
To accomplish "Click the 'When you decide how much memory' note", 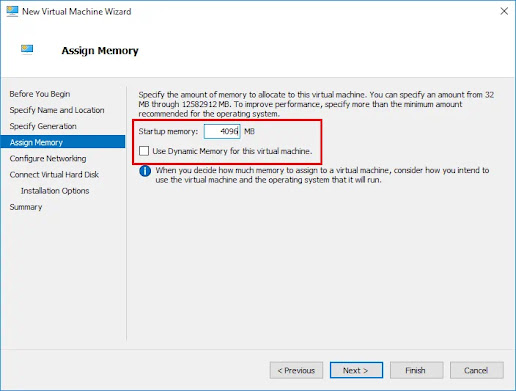I will (x=322, y=175).
